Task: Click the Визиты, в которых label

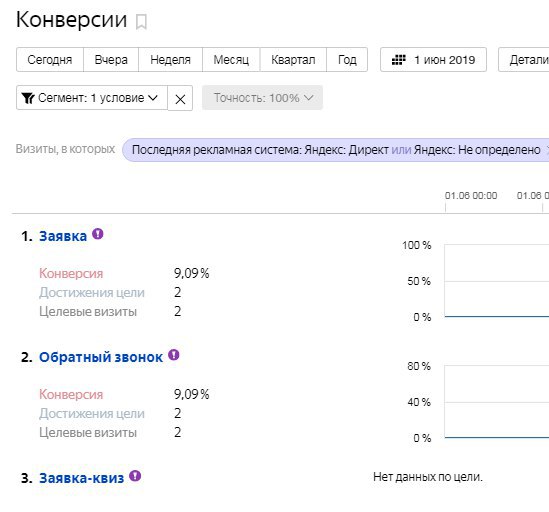Action: (65, 149)
